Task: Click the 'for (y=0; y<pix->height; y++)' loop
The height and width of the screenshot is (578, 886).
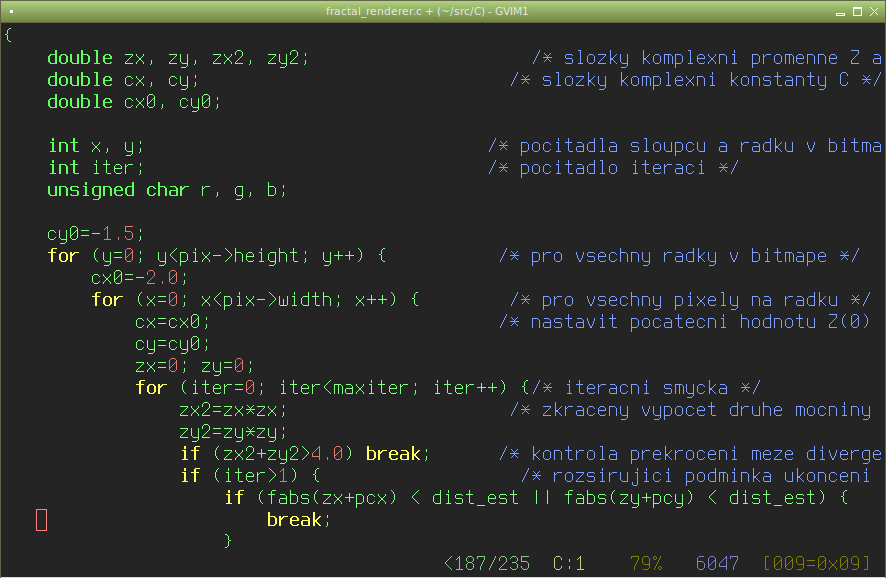Action: coord(206,256)
